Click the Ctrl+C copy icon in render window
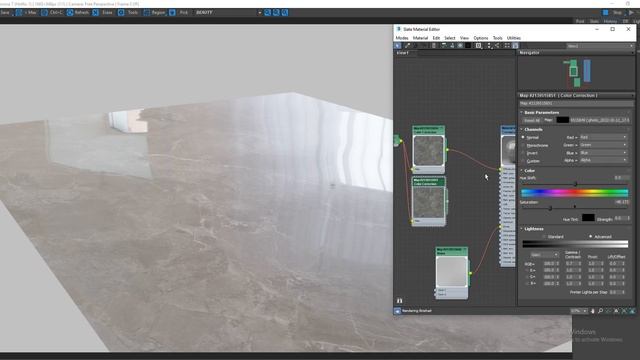The width and height of the screenshot is (640, 360). click(44, 13)
